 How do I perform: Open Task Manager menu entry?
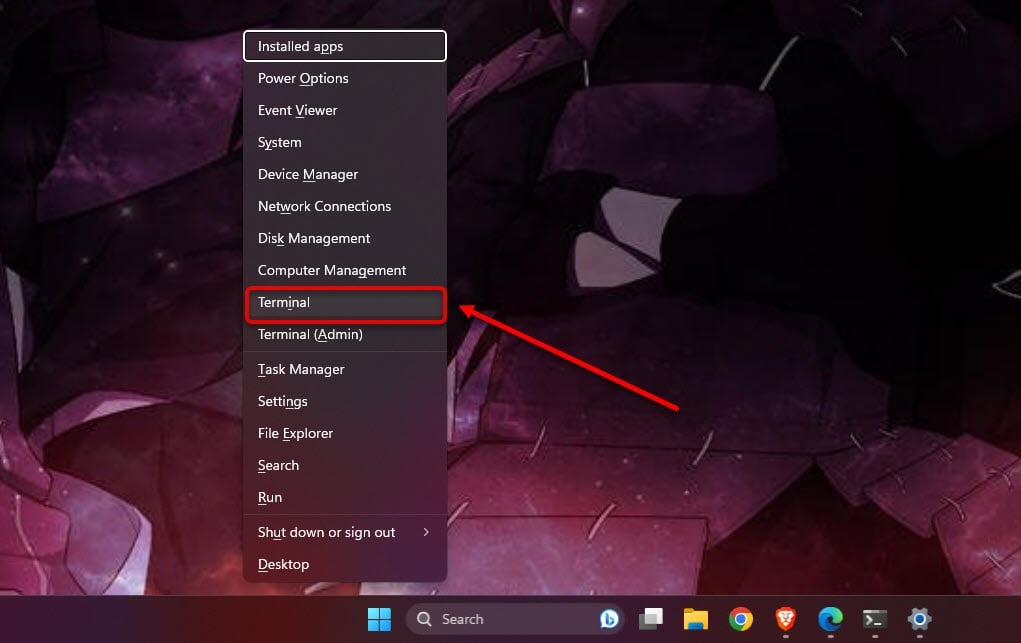[x=345, y=369]
